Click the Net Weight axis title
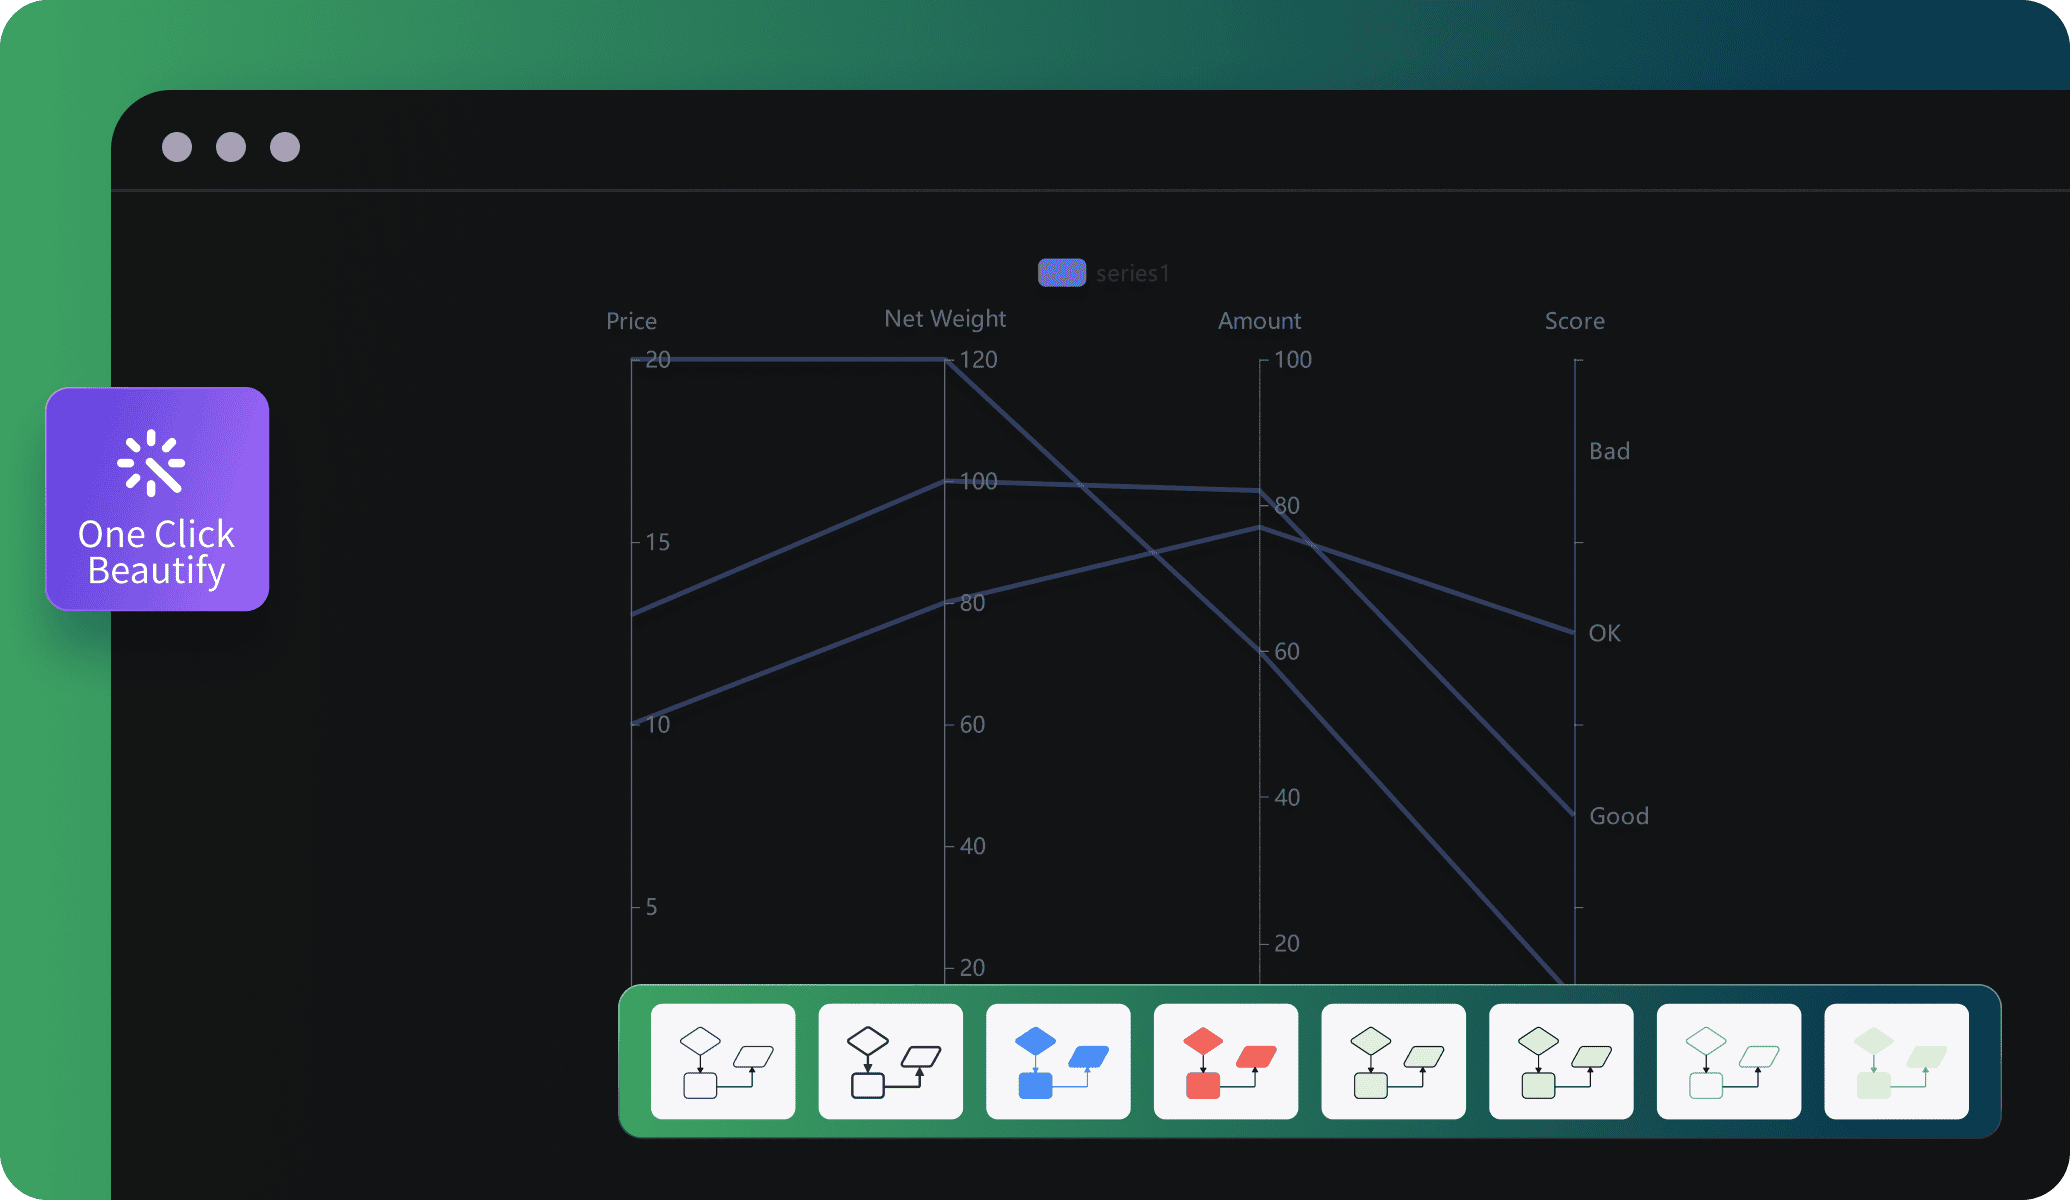The width and height of the screenshot is (2070, 1200). (945, 319)
